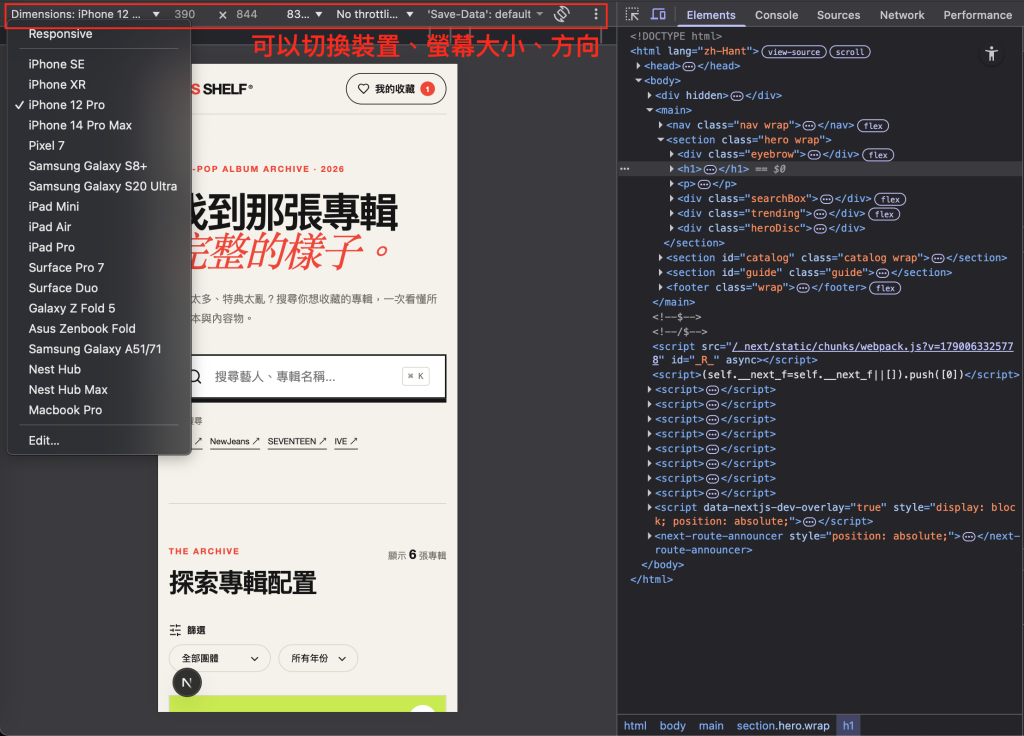Expand the footer class wrap node

[x=660, y=287]
